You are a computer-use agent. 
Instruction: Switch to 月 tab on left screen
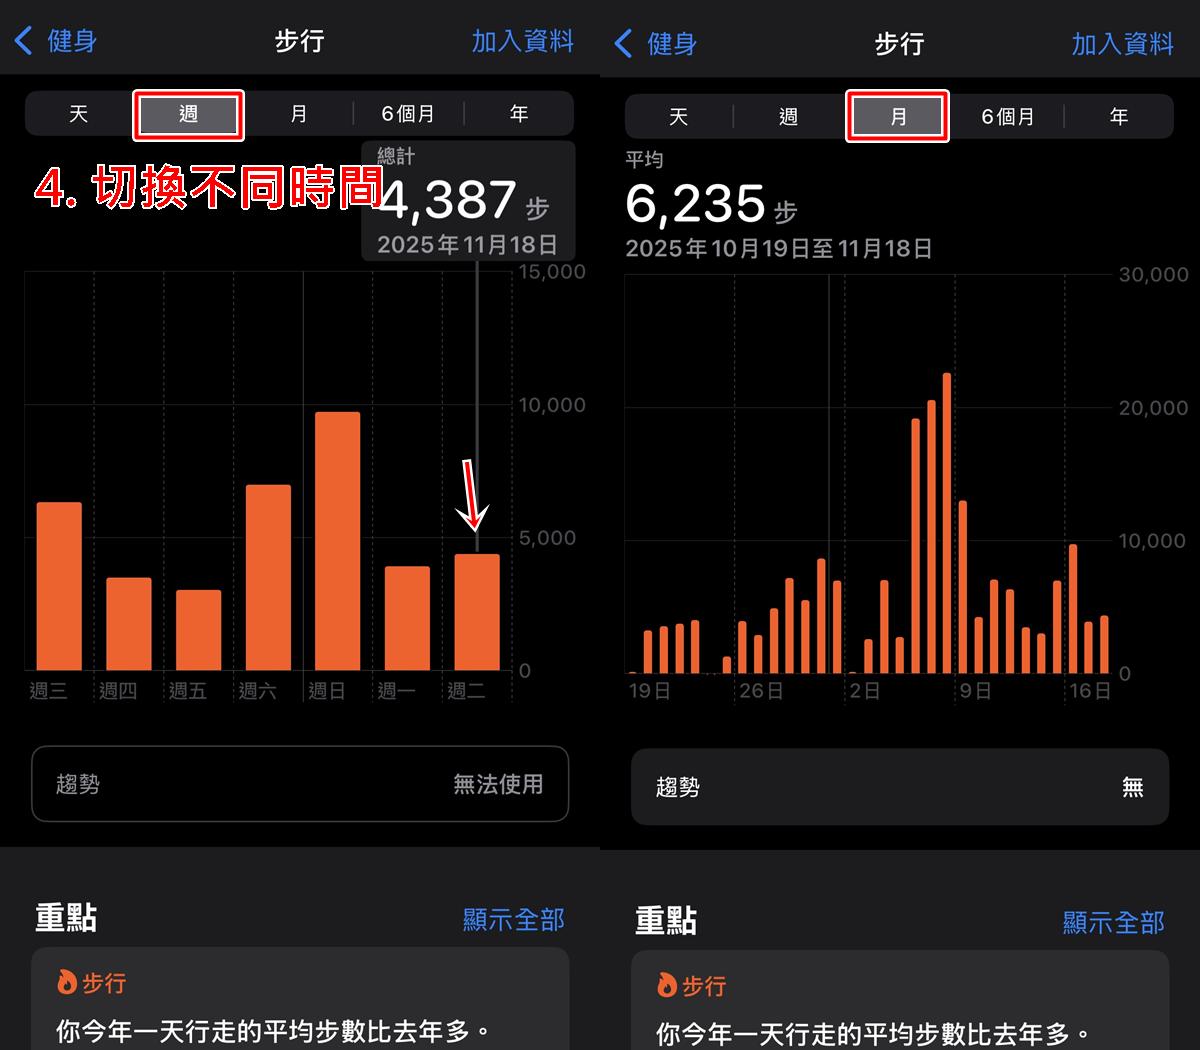point(298,114)
